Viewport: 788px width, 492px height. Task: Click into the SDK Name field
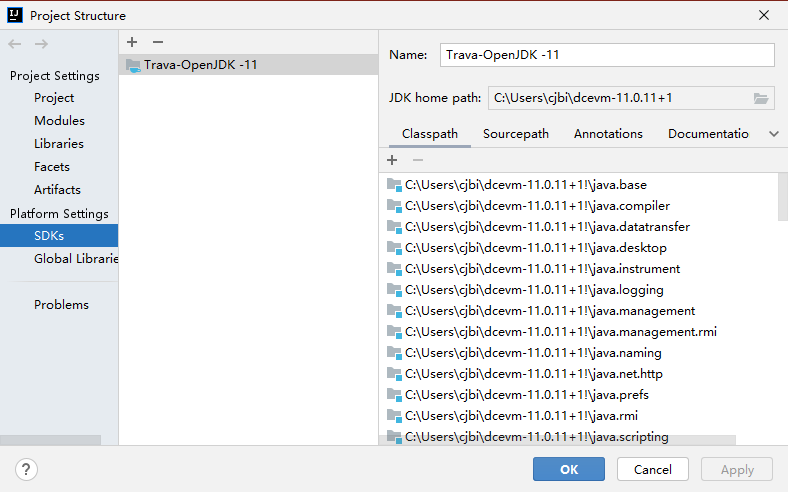(607, 55)
